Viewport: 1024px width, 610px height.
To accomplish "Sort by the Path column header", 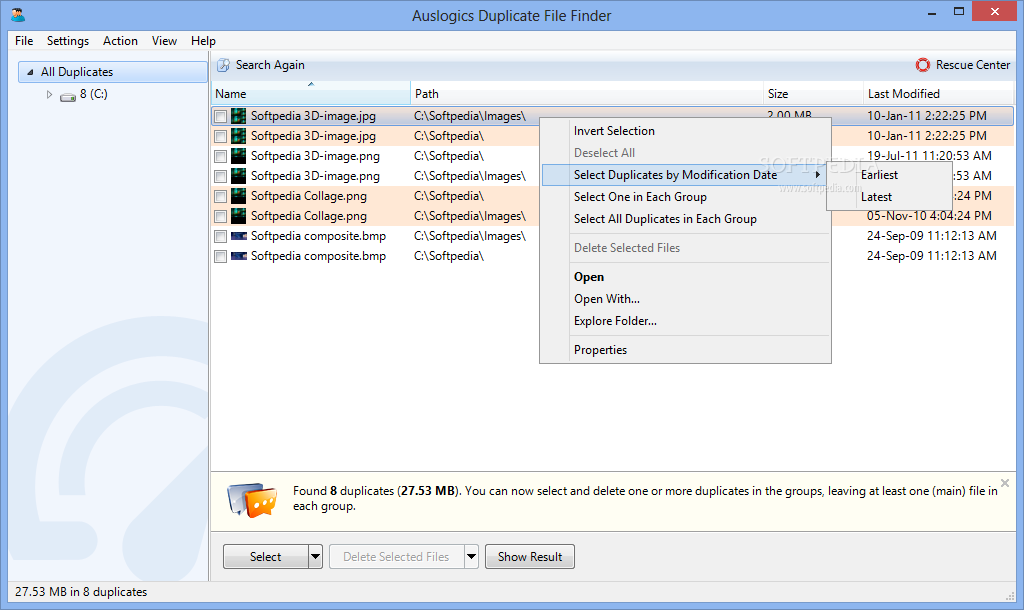I will tap(587, 93).
